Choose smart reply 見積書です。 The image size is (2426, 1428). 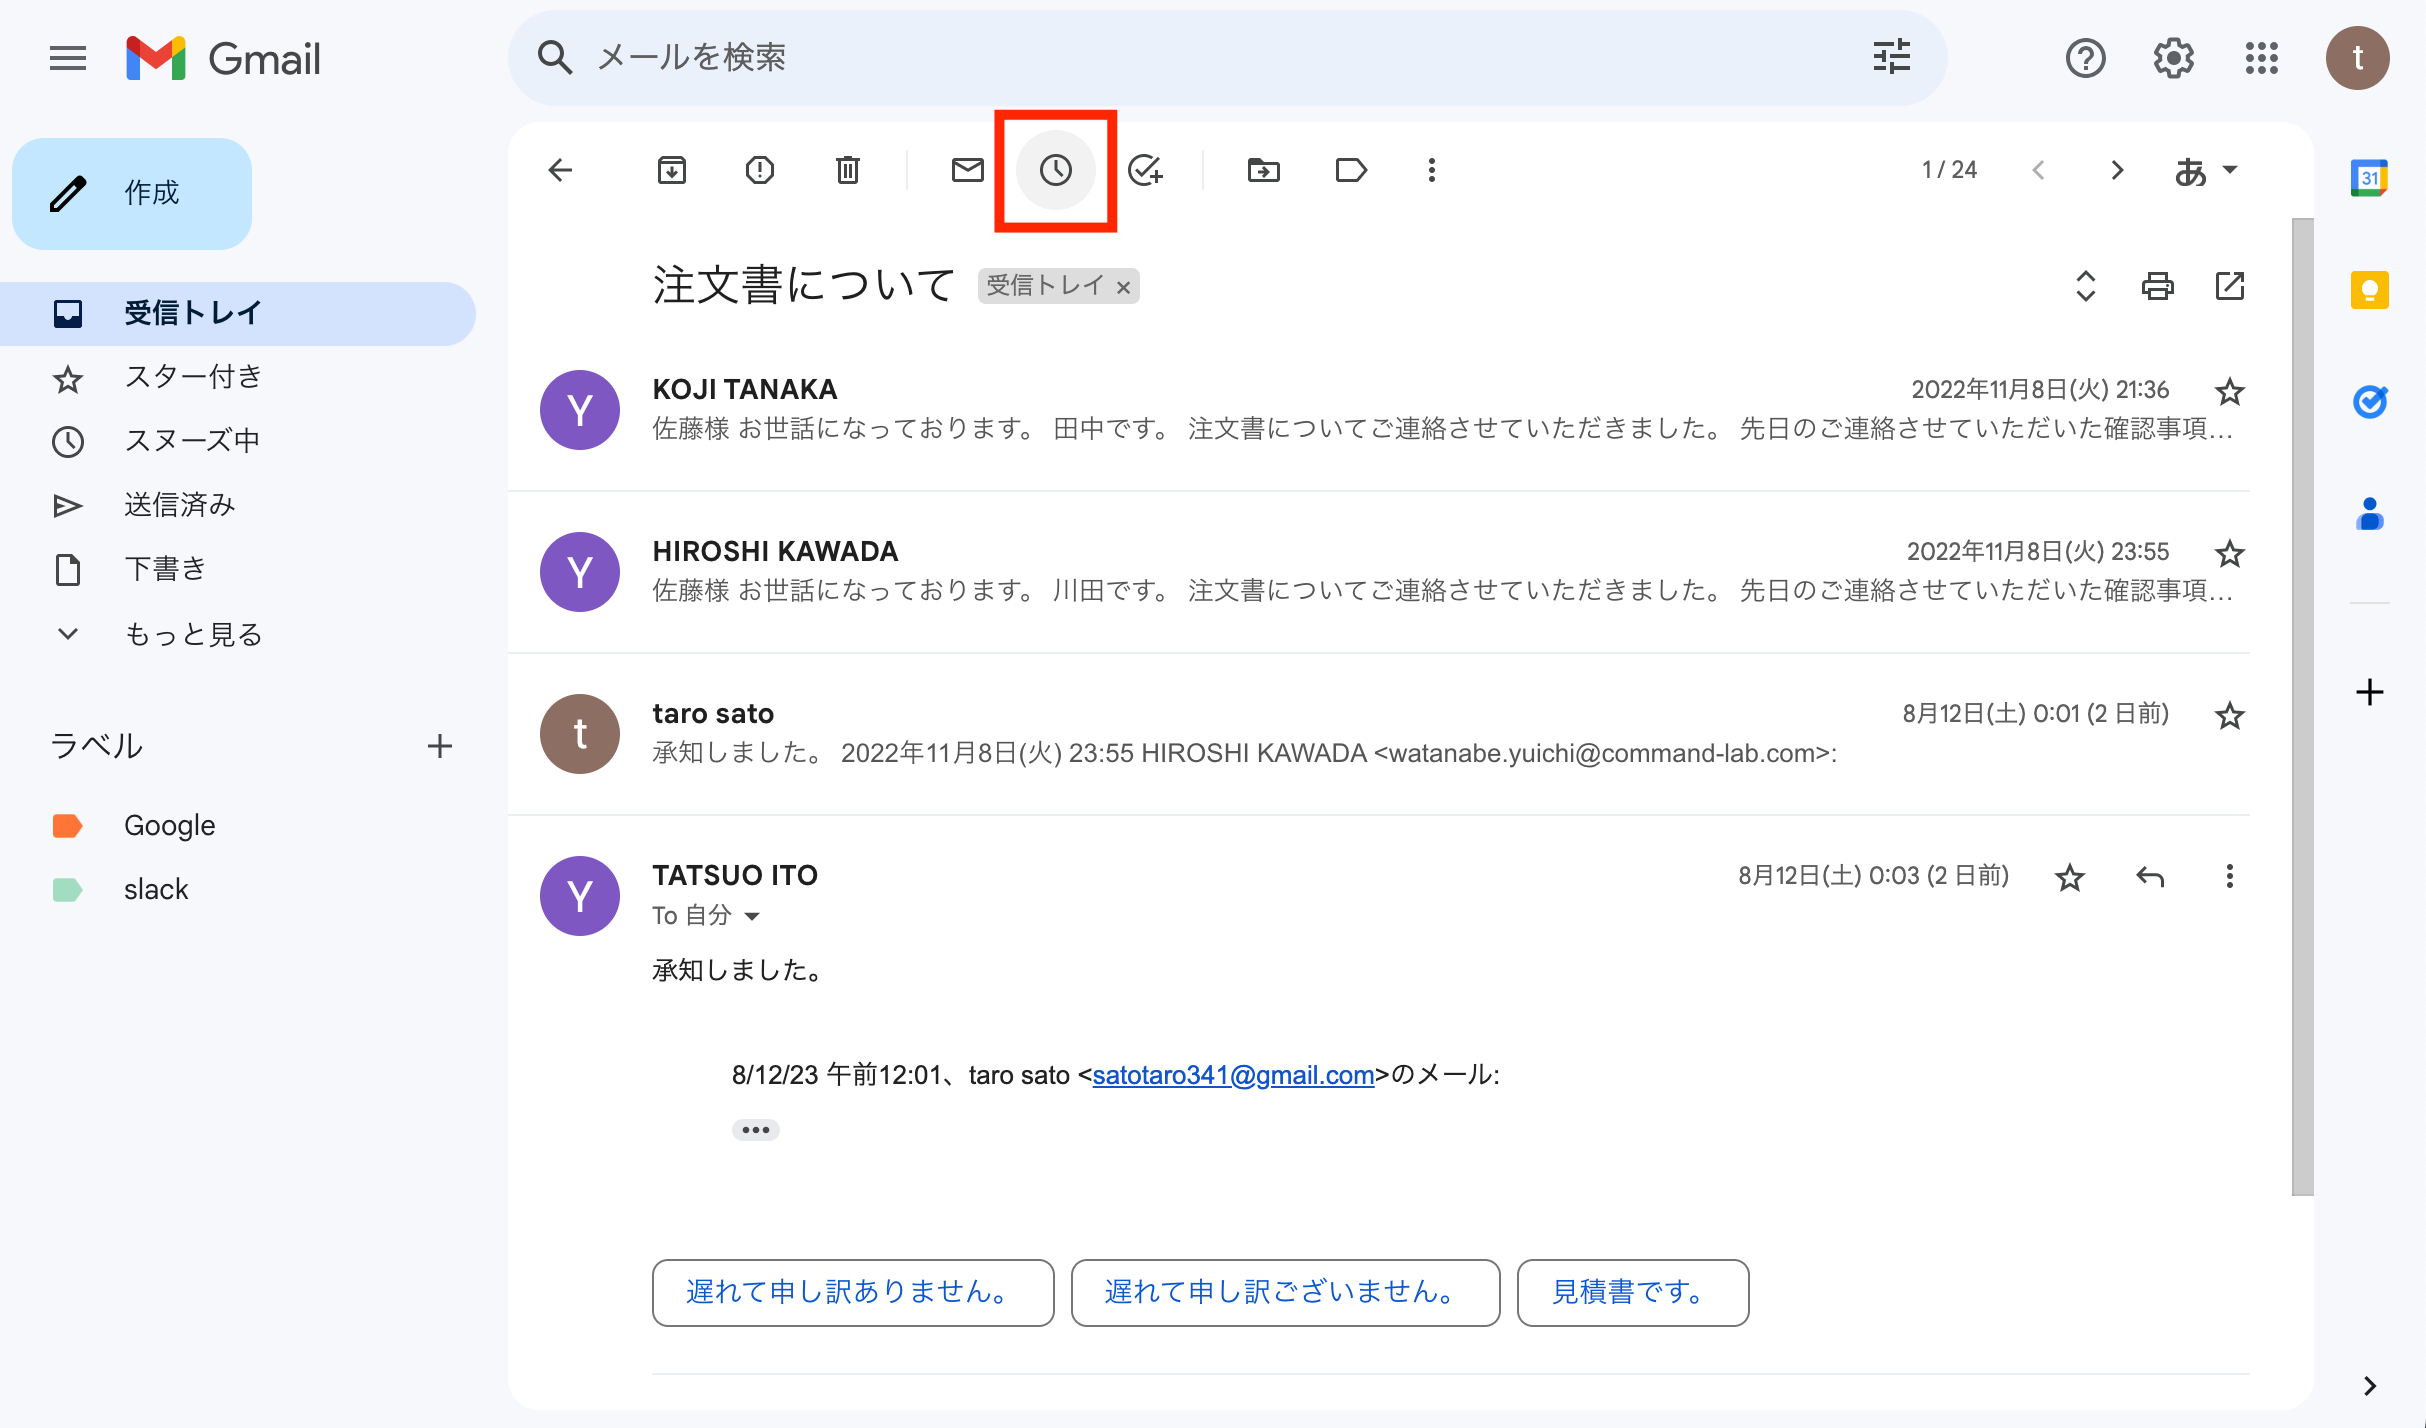pos(1633,1293)
